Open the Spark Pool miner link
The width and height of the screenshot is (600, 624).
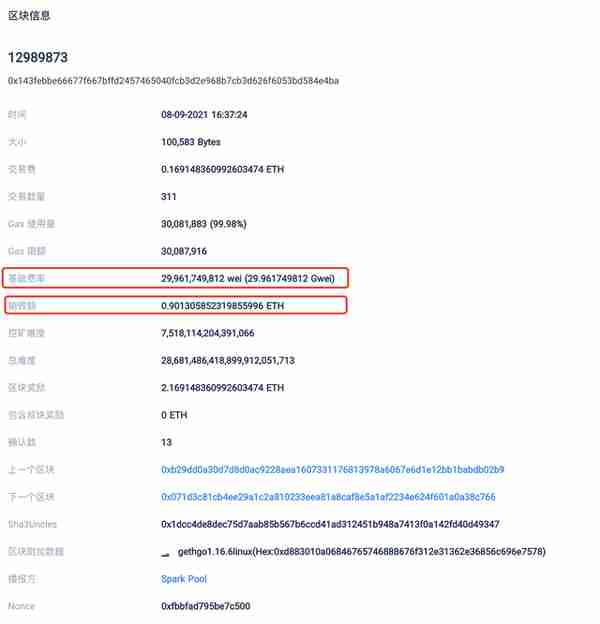184,579
